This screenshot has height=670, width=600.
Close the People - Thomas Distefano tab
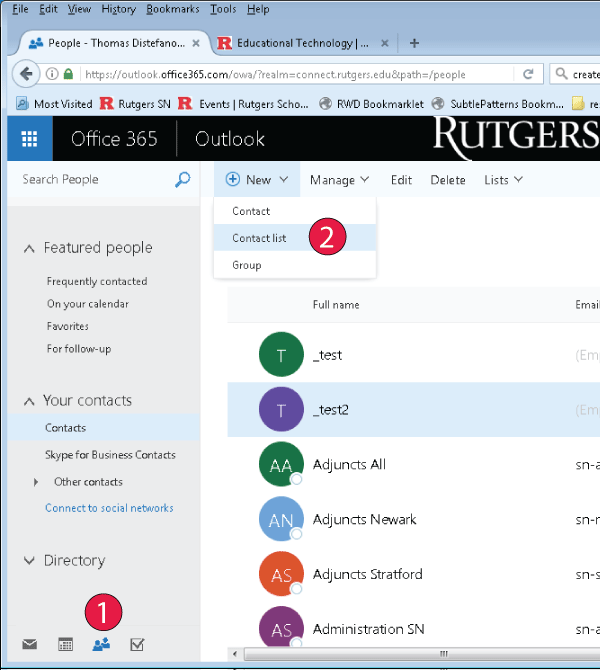point(196,43)
